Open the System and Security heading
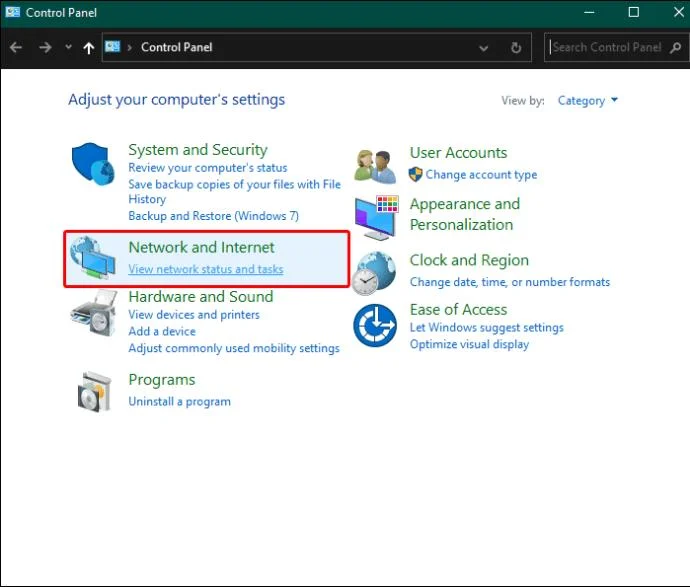 (x=198, y=150)
